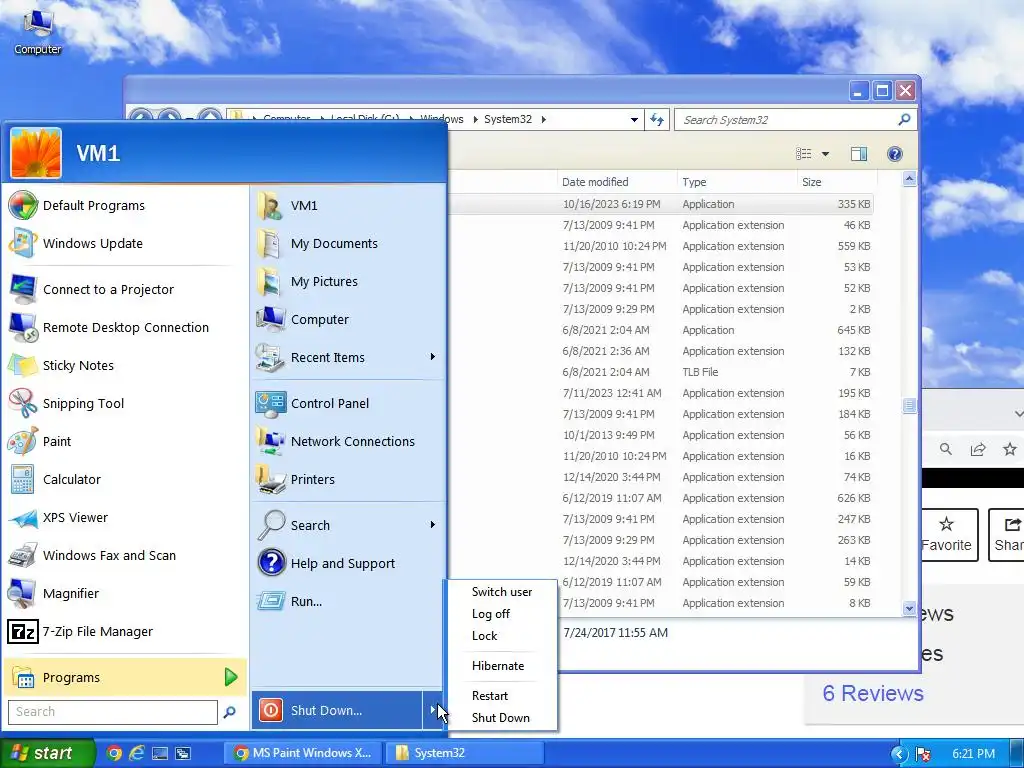Click the file list scrollbar down arrow

[x=909, y=608]
